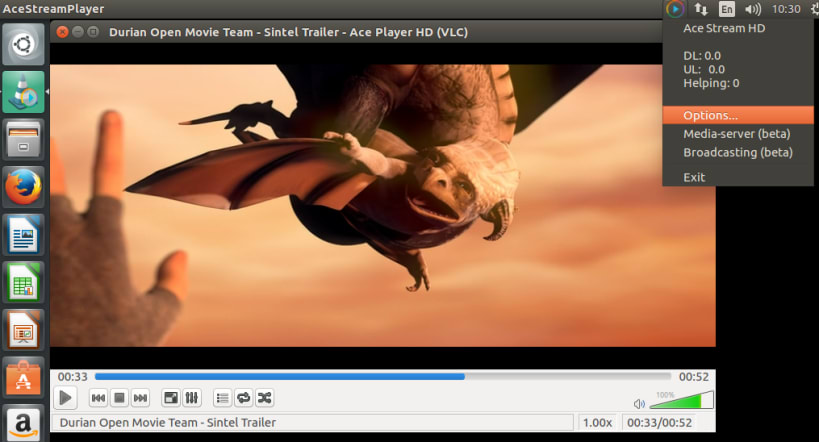Launch LibreOffice Calc from launcher
Screen dimensions: 819x442
coord(24,283)
